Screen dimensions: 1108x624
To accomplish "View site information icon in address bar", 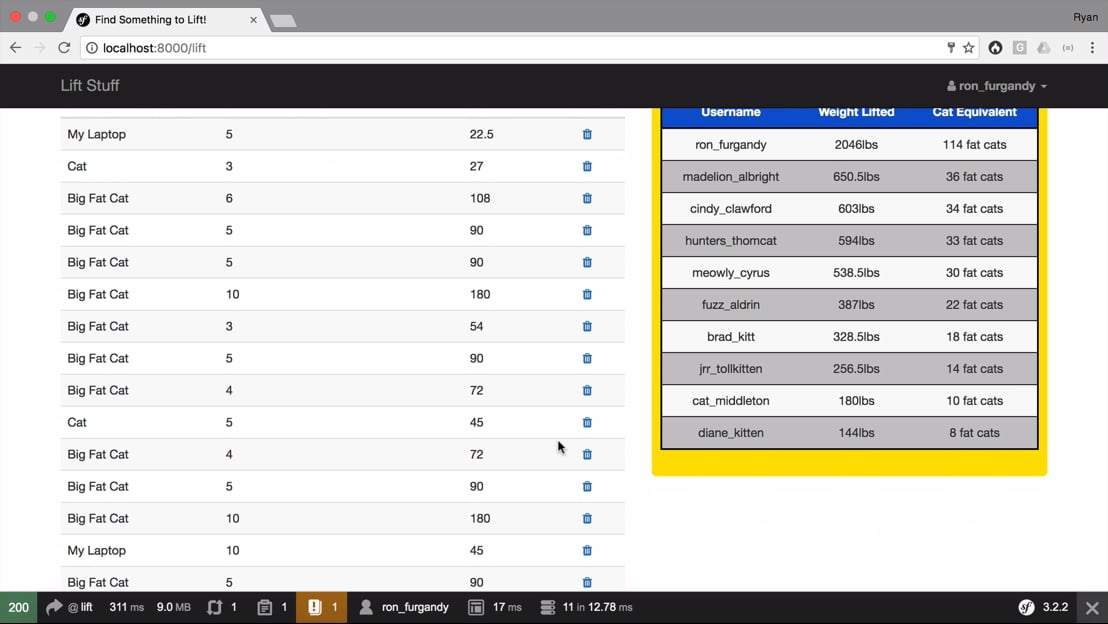I will pyautogui.click(x=92, y=48).
